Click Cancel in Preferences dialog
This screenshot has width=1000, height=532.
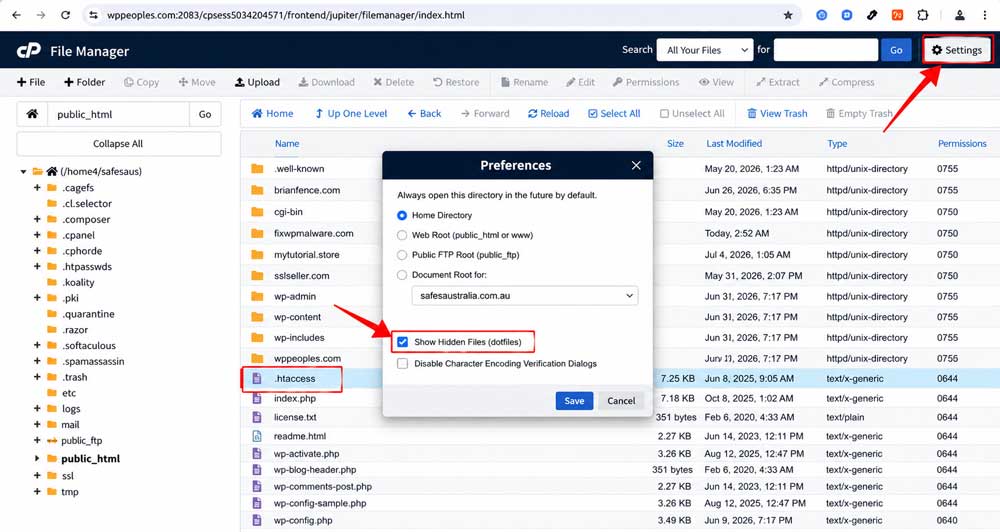[x=621, y=401]
